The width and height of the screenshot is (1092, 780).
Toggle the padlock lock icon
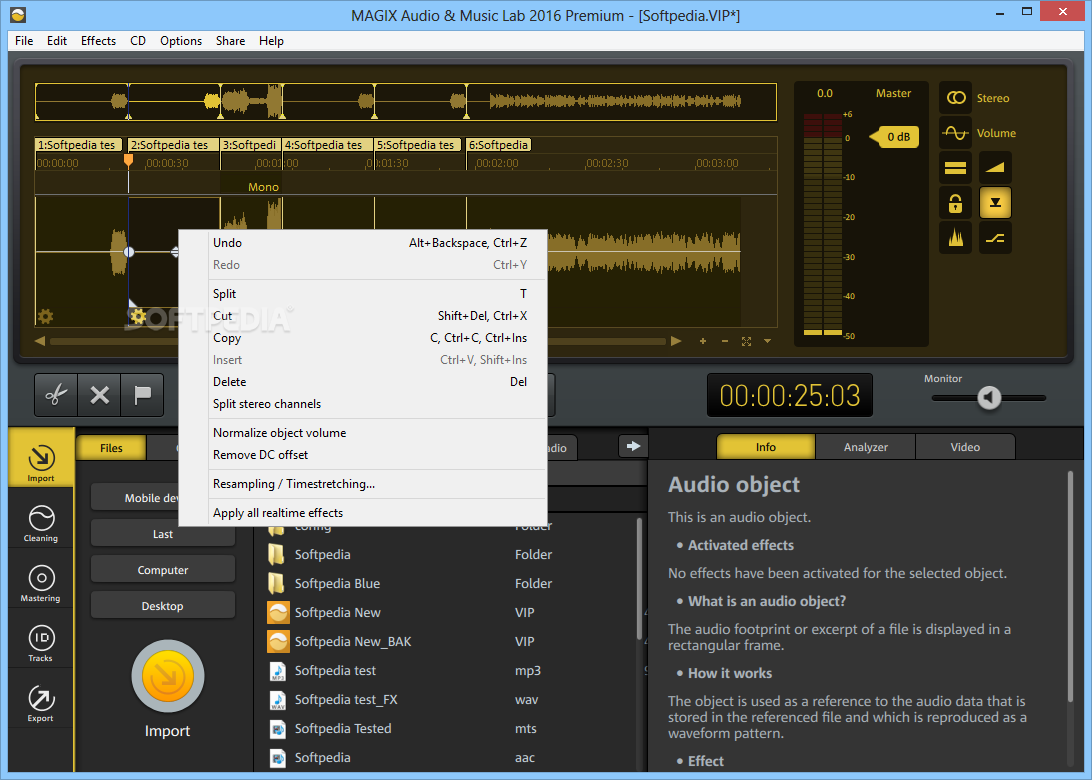coord(956,203)
